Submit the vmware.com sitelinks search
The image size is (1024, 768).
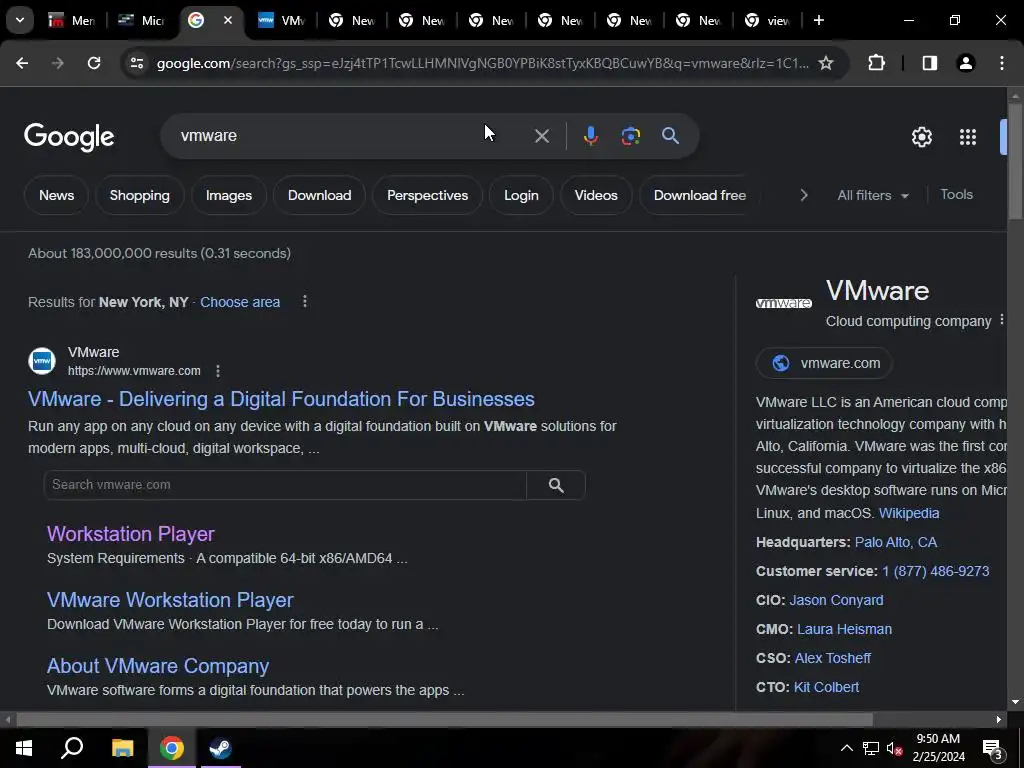coord(556,485)
